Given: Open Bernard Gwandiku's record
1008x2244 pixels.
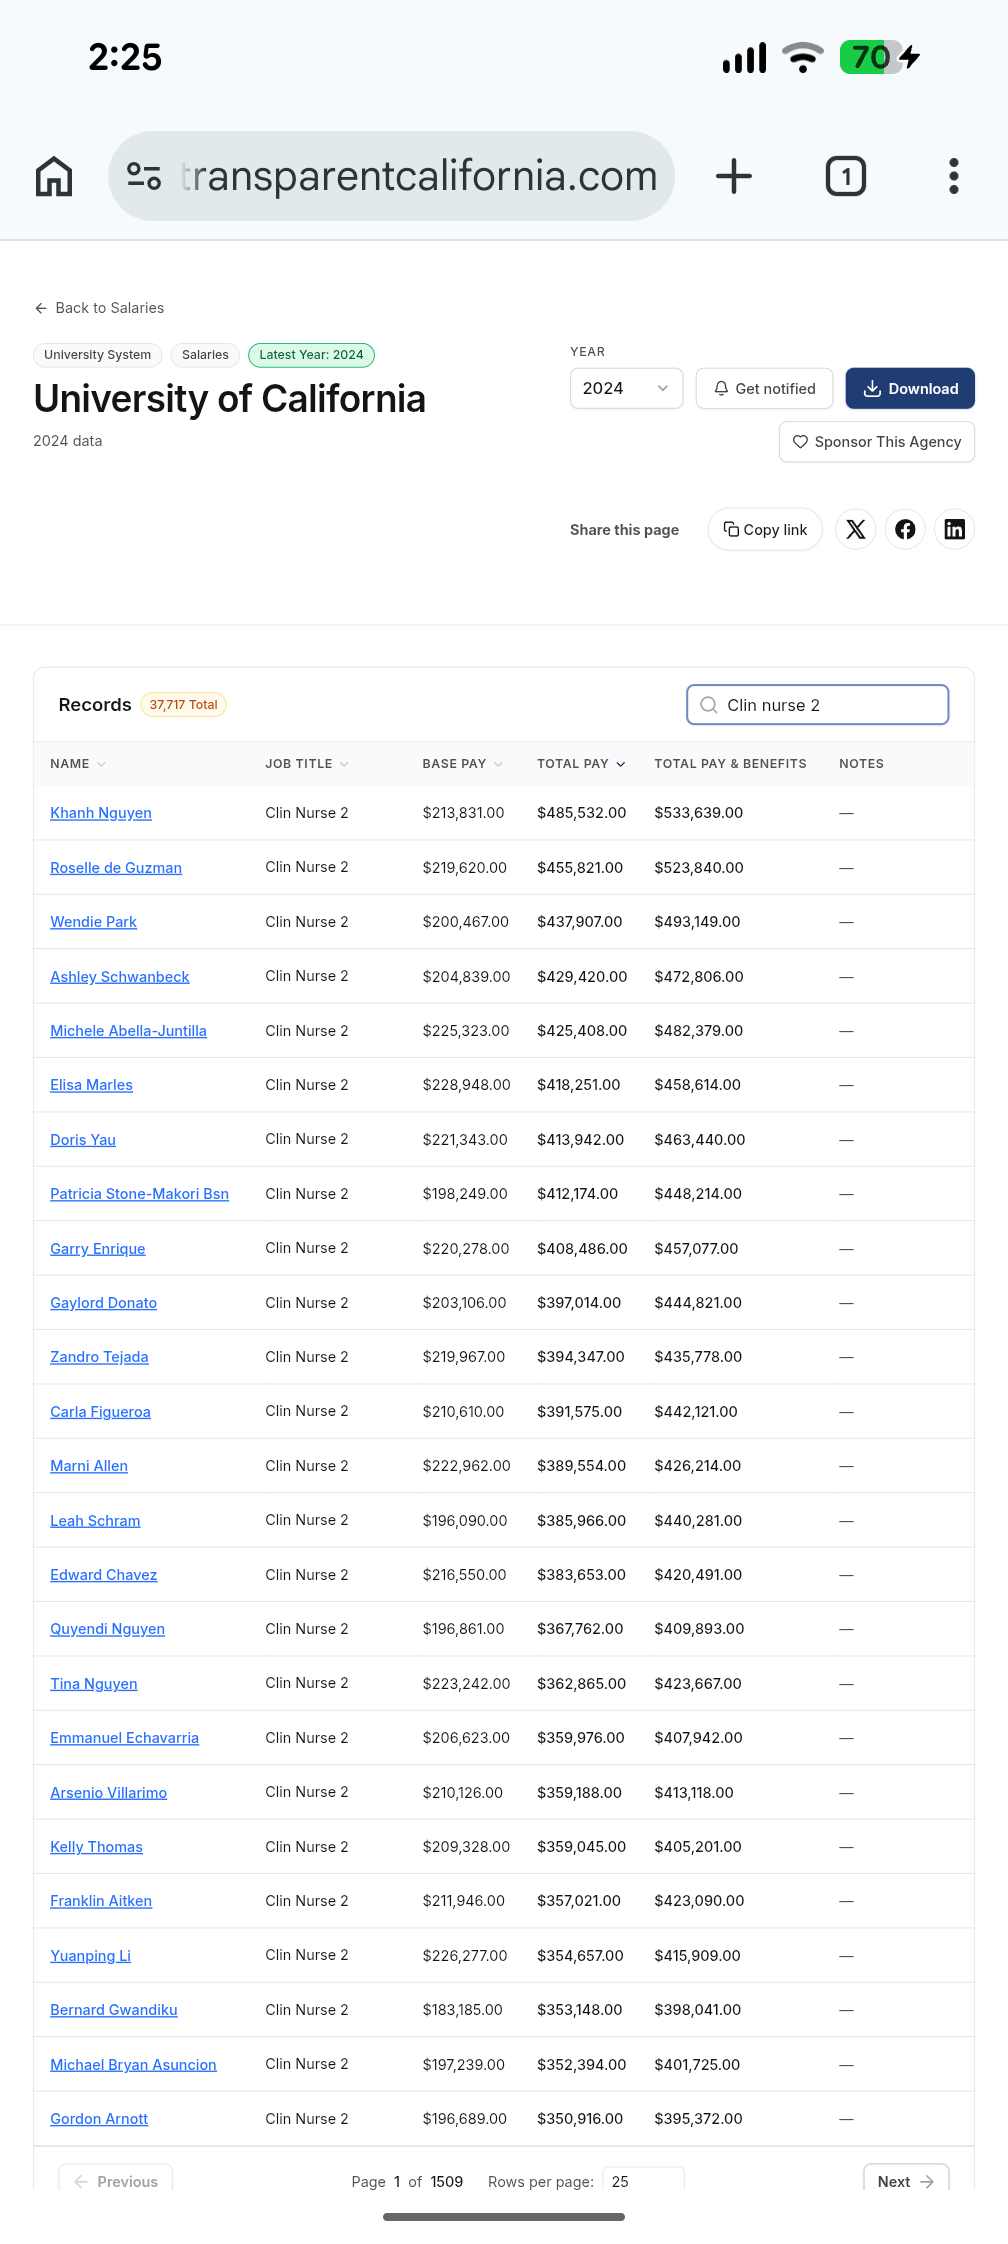Looking at the screenshot, I should coord(114,2010).
